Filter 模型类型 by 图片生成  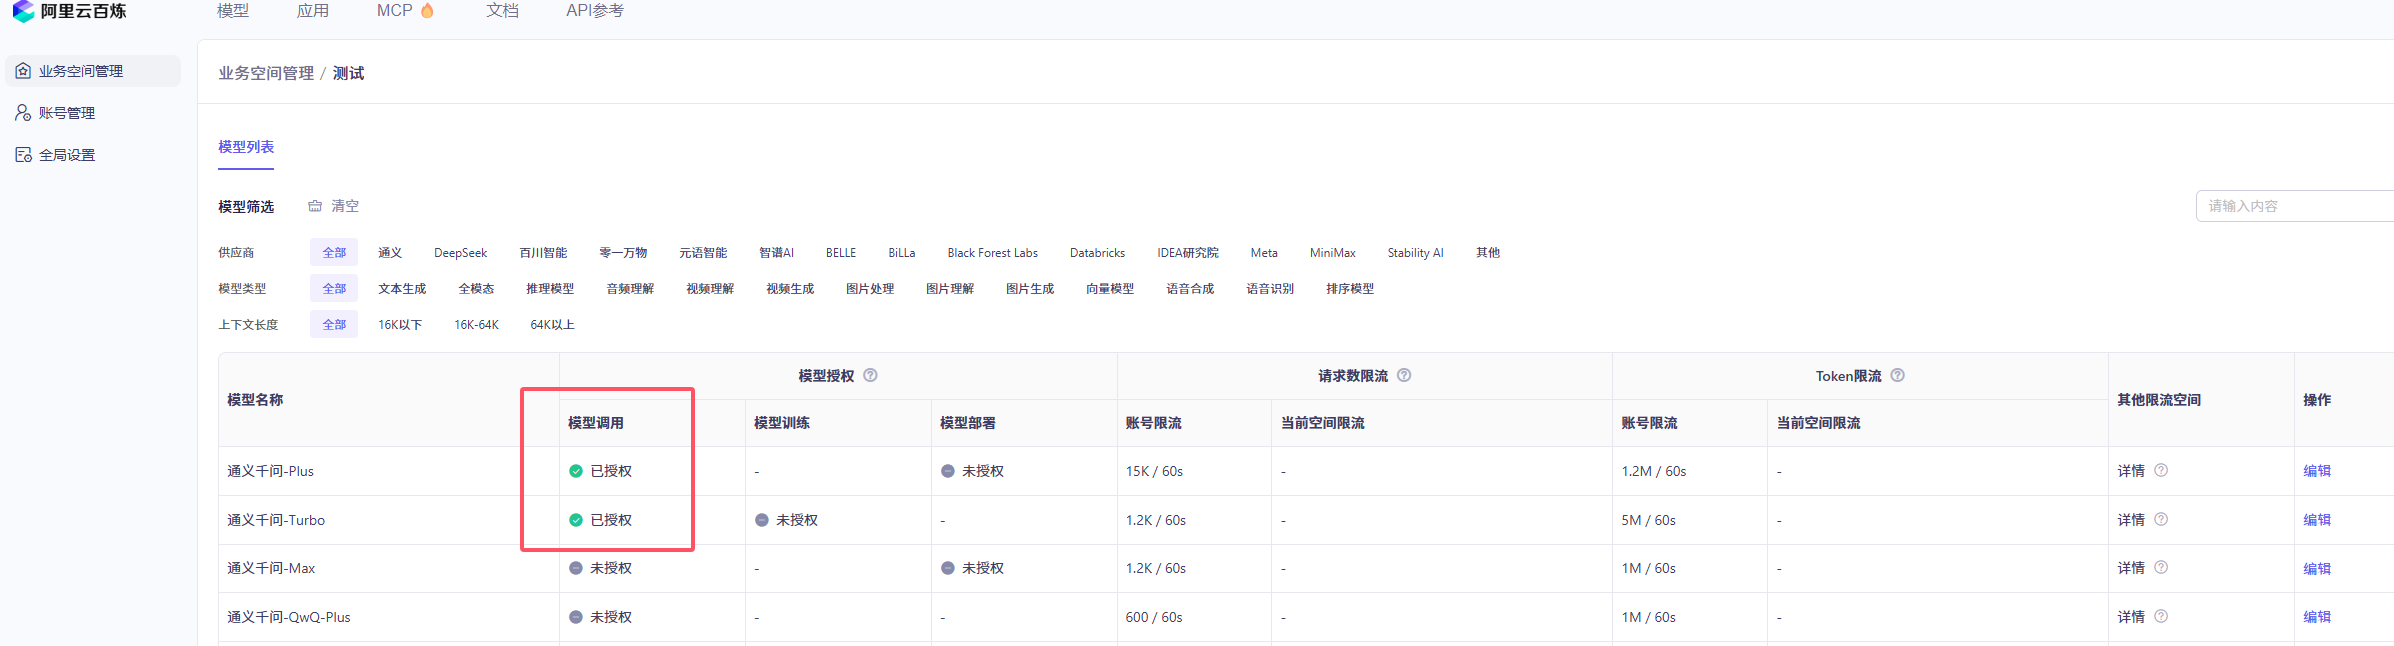click(x=1030, y=289)
